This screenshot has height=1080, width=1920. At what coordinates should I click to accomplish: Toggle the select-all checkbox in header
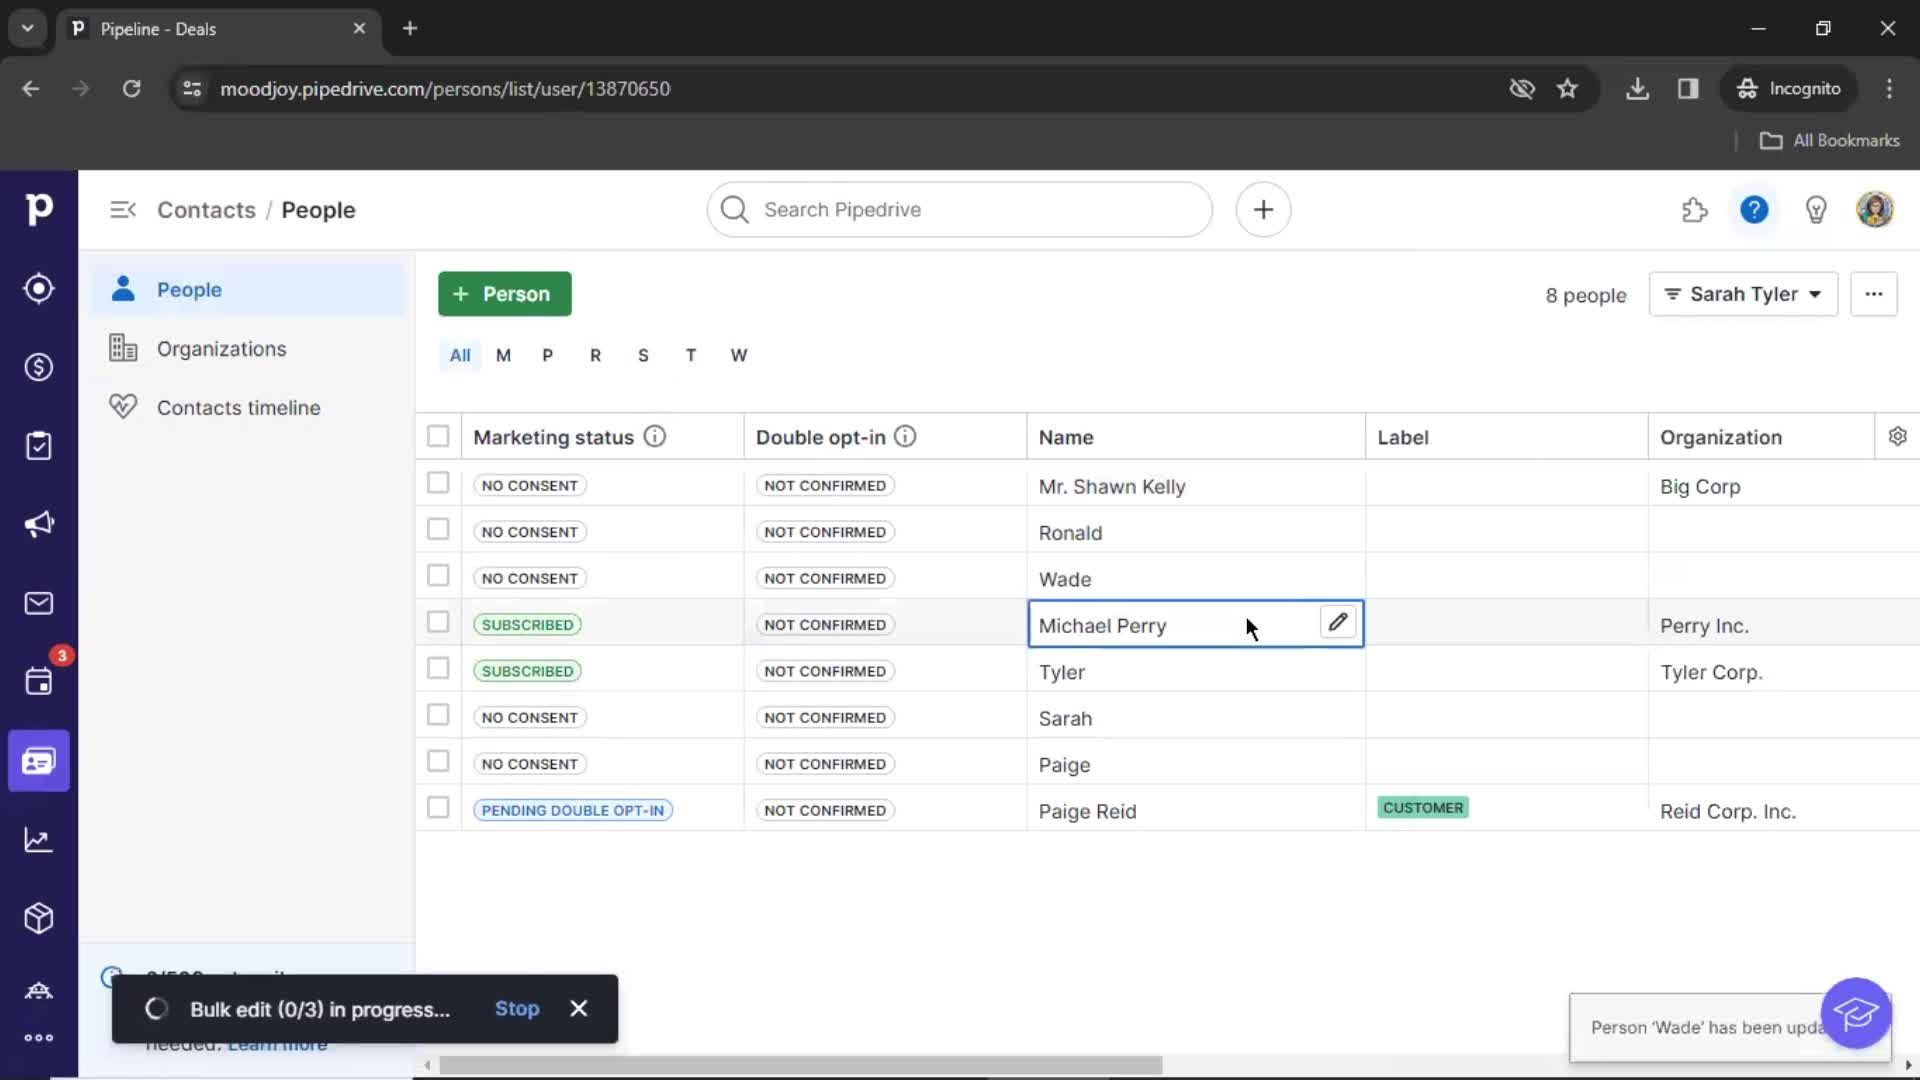(438, 436)
